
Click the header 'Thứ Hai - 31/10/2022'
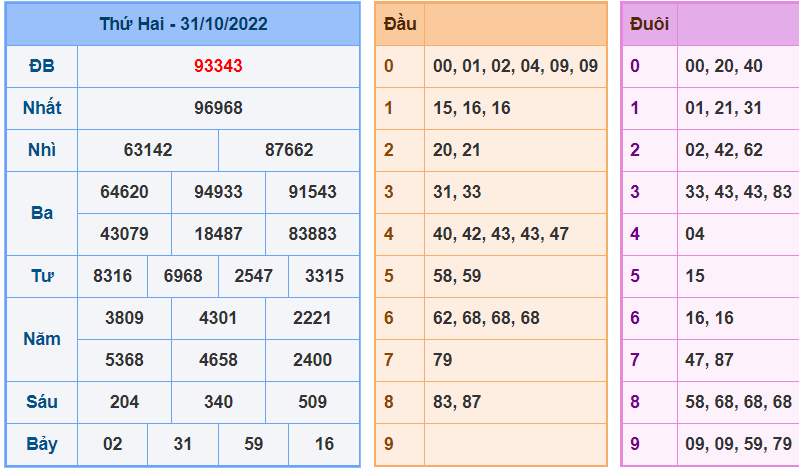pos(183,24)
